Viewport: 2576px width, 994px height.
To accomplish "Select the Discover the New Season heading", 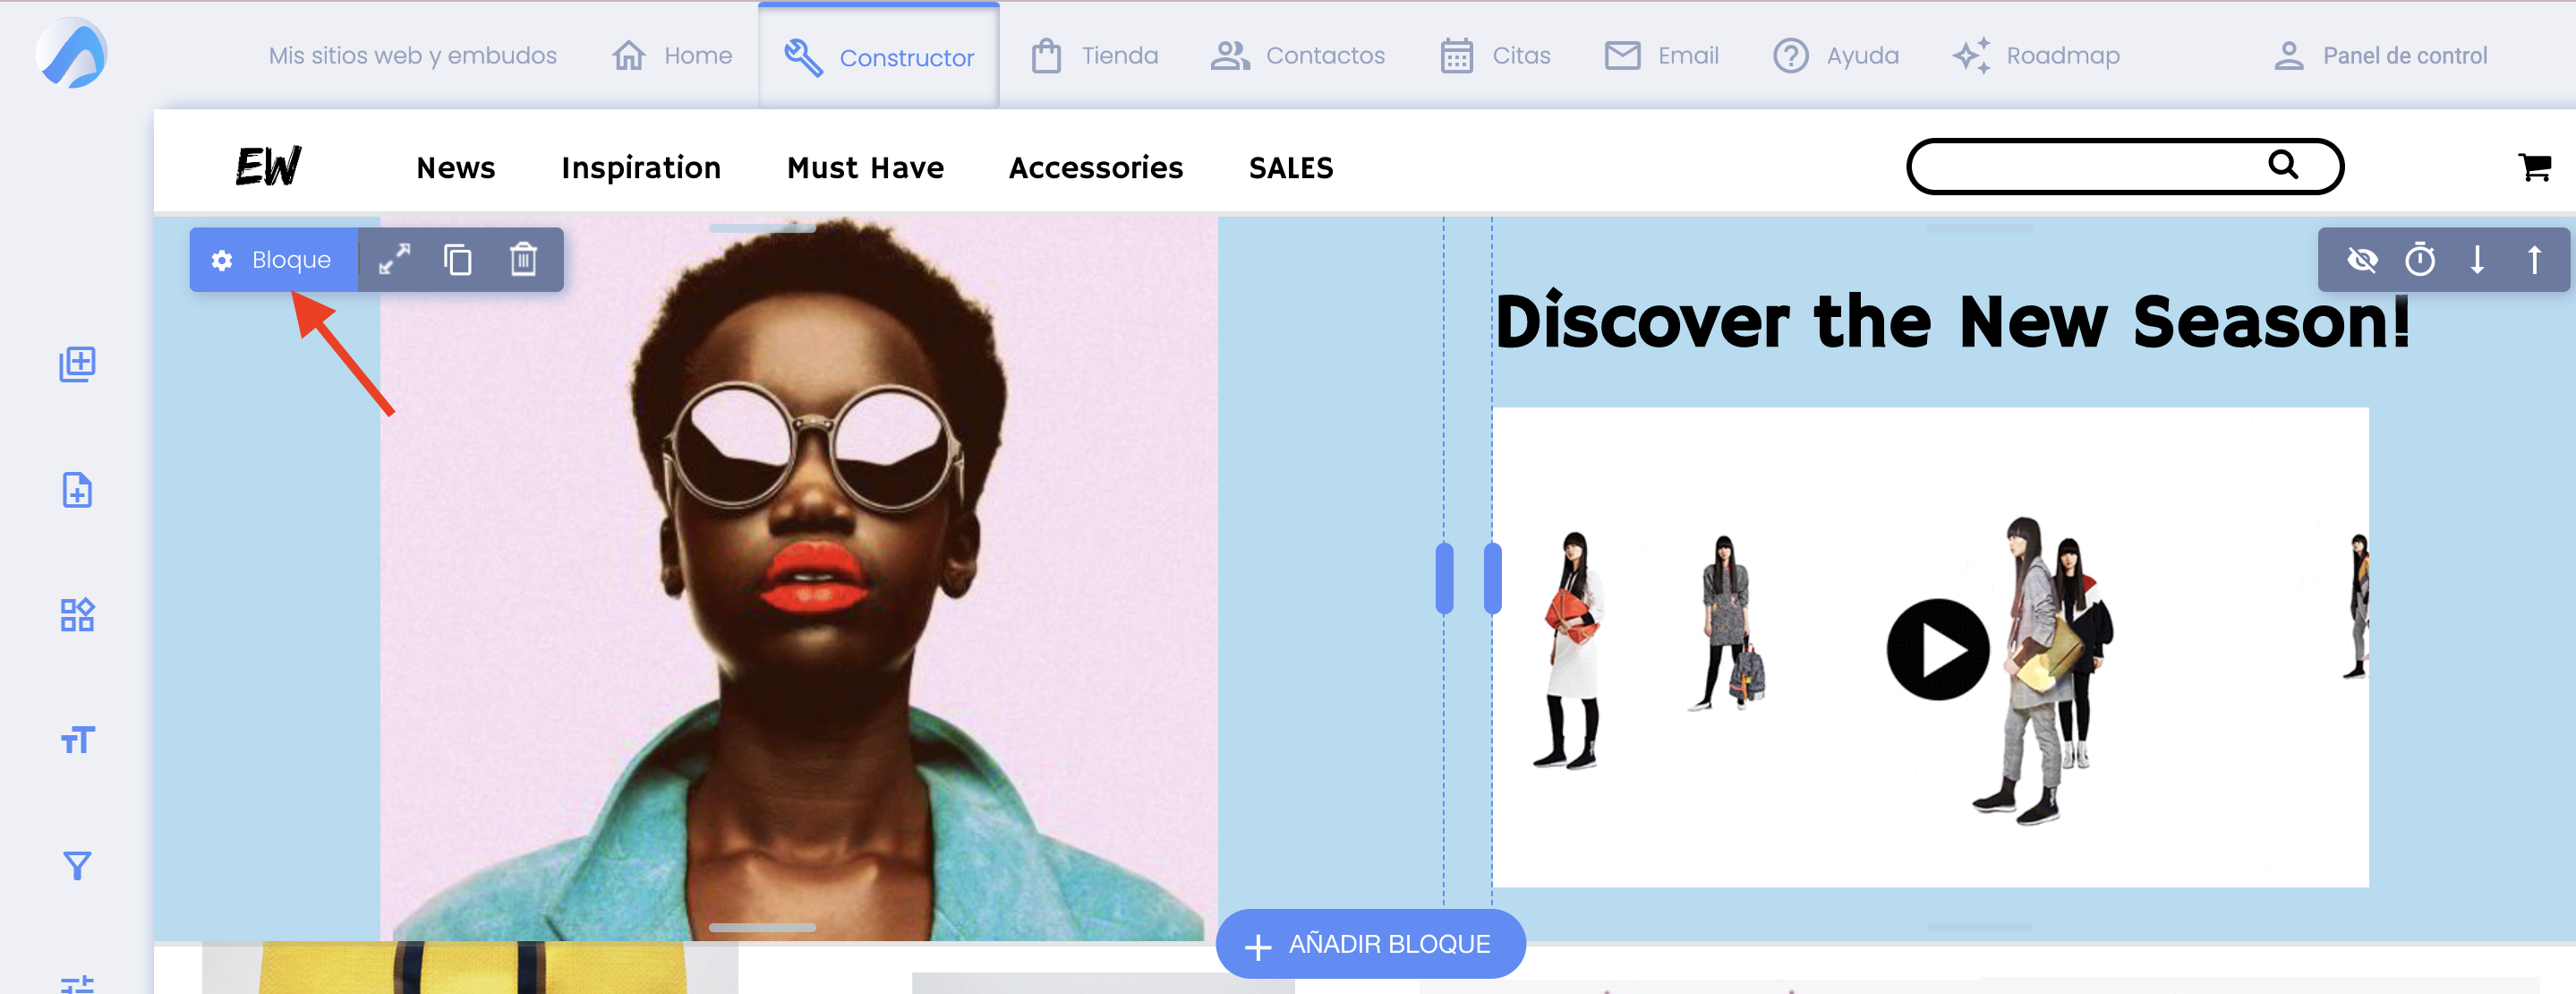I will [x=1953, y=322].
